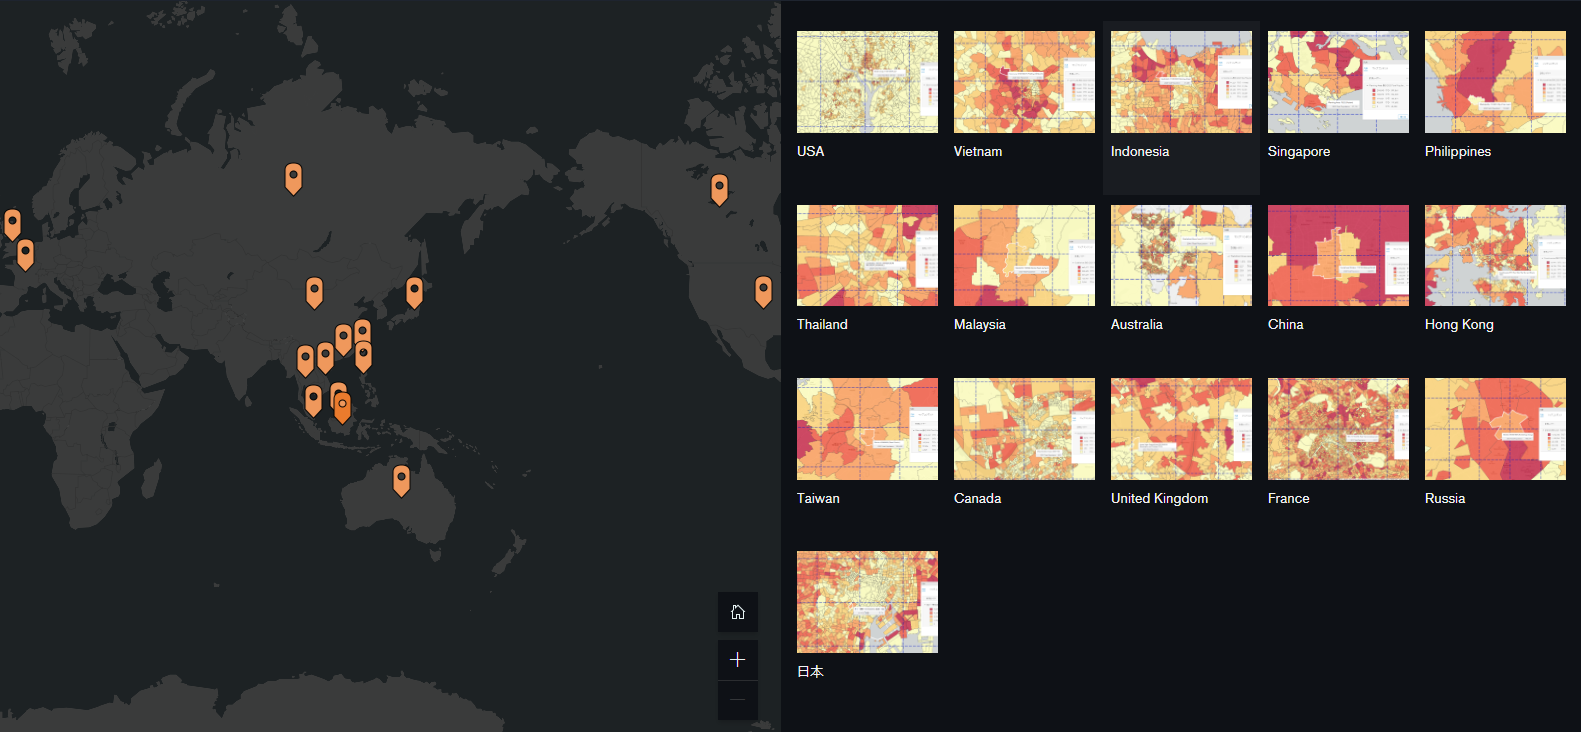Select the map pin located in Australia
Image resolution: width=1581 pixels, height=732 pixels.
pos(401,479)
